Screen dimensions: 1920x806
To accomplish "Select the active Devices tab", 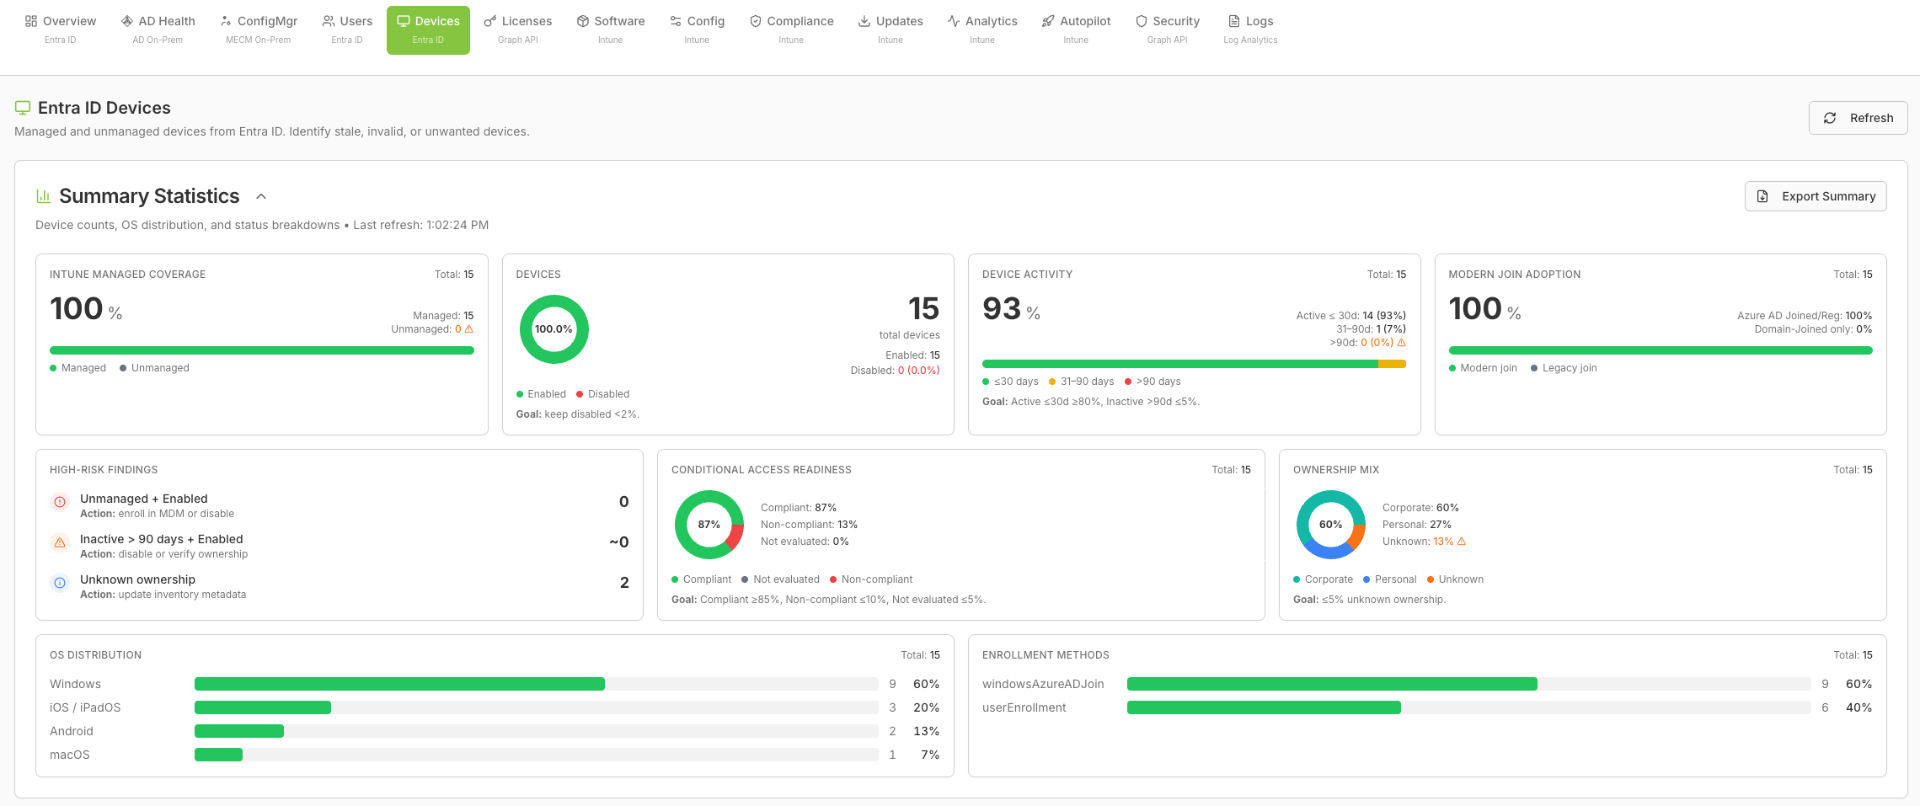I will (x=428, y=30).
